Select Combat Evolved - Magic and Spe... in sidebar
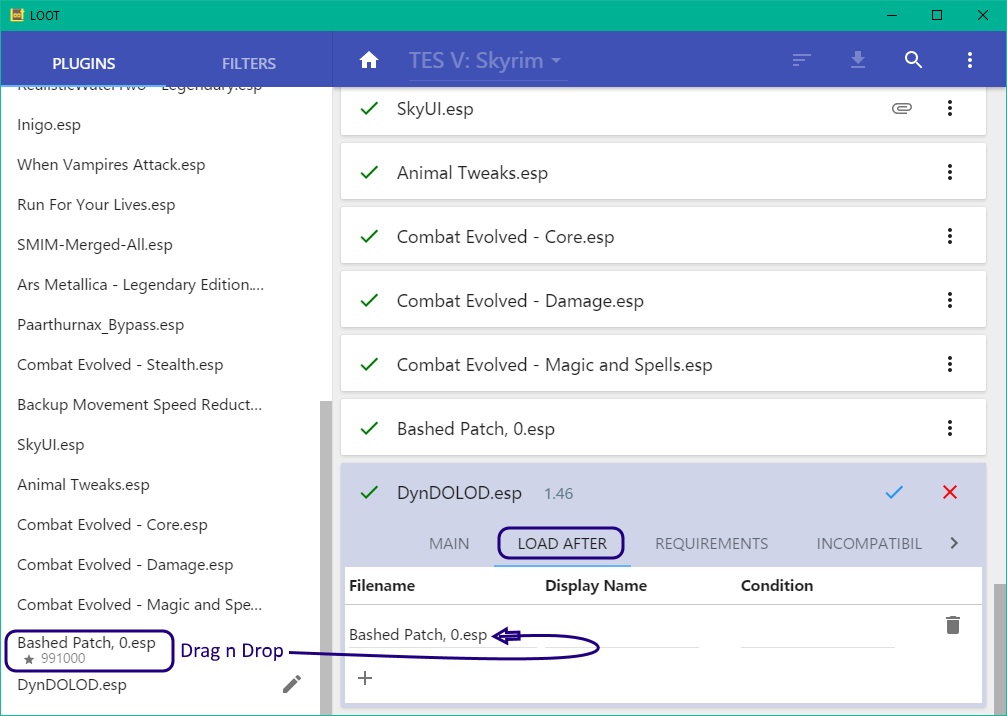 140,604
